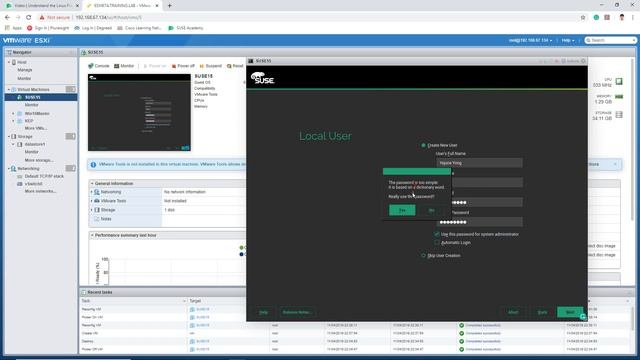Image resolution: width=640 pixels, height=360 pixels.
Task: Click the installer Help button
Action: coord(263,312)
